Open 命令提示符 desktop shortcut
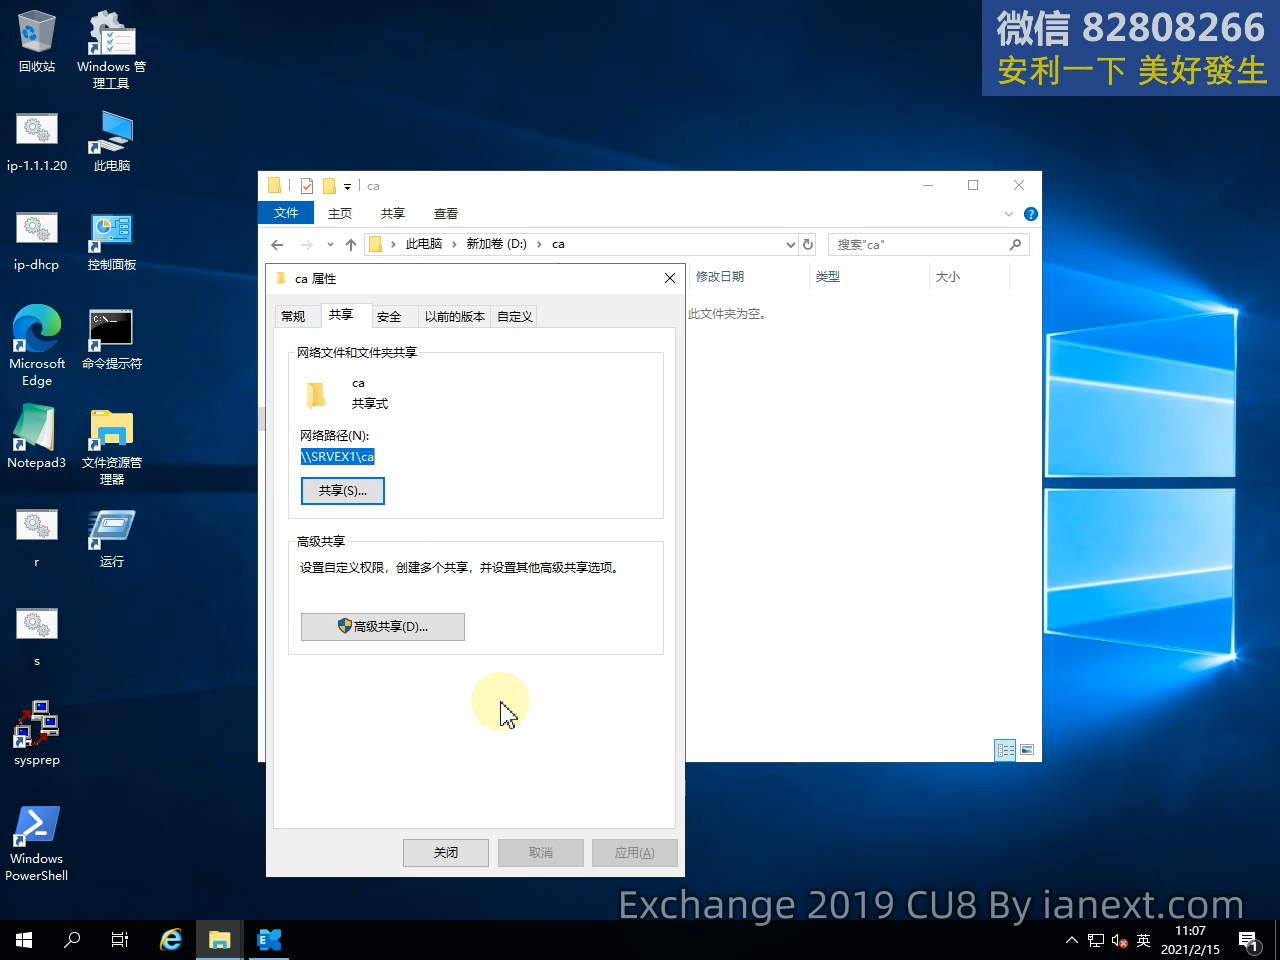1280x960 pixels. pos(111,339)
